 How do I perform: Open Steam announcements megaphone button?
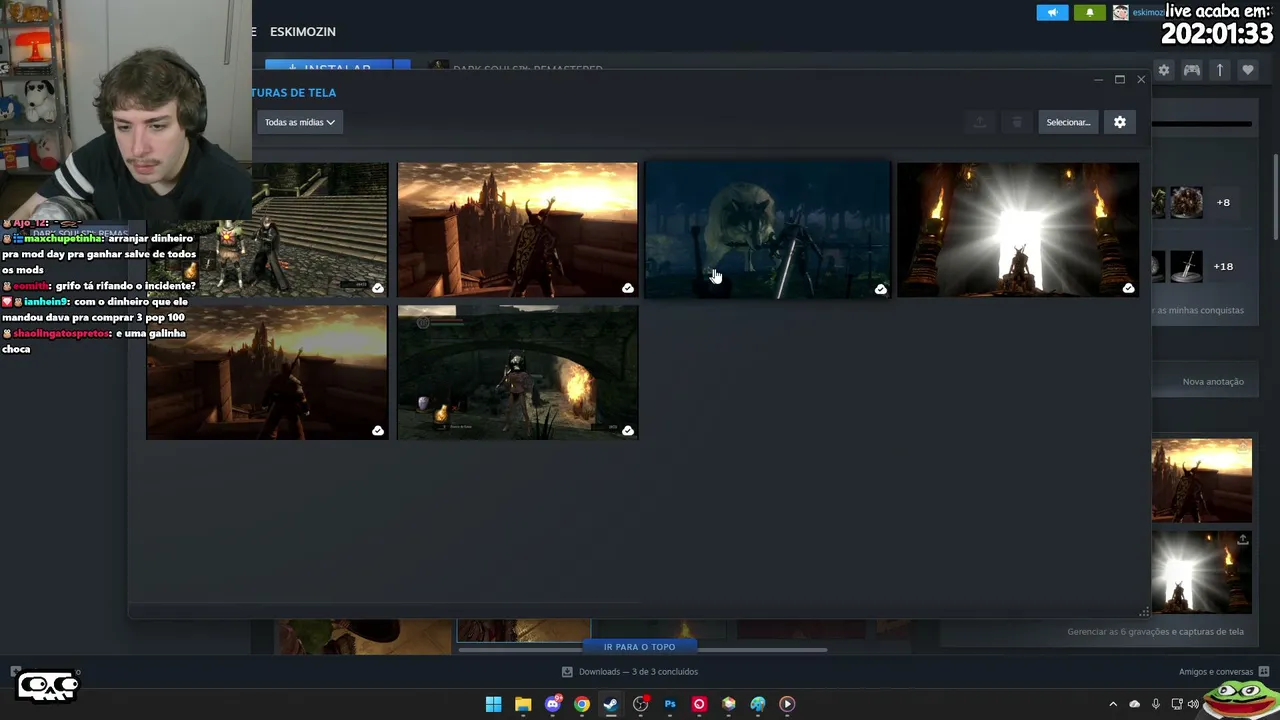[x=1052, y=12]
